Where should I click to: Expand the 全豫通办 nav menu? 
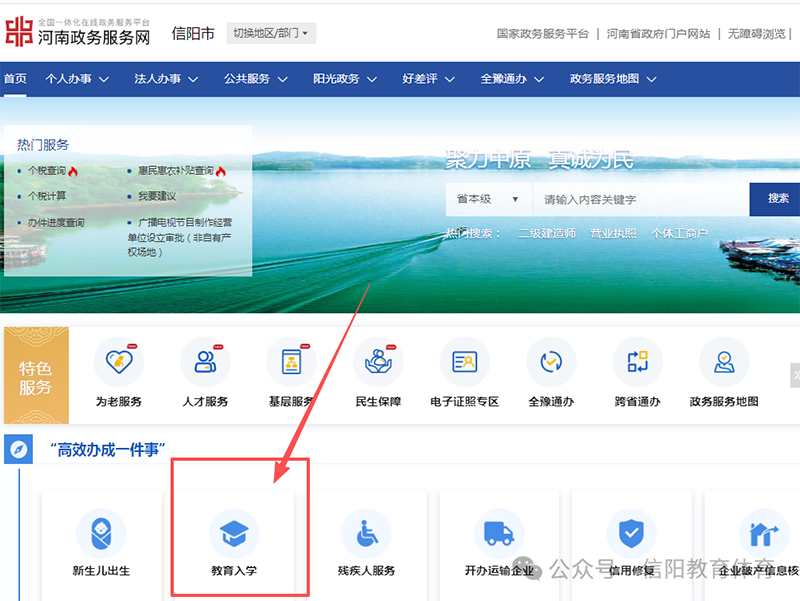(x=512, y=79)
